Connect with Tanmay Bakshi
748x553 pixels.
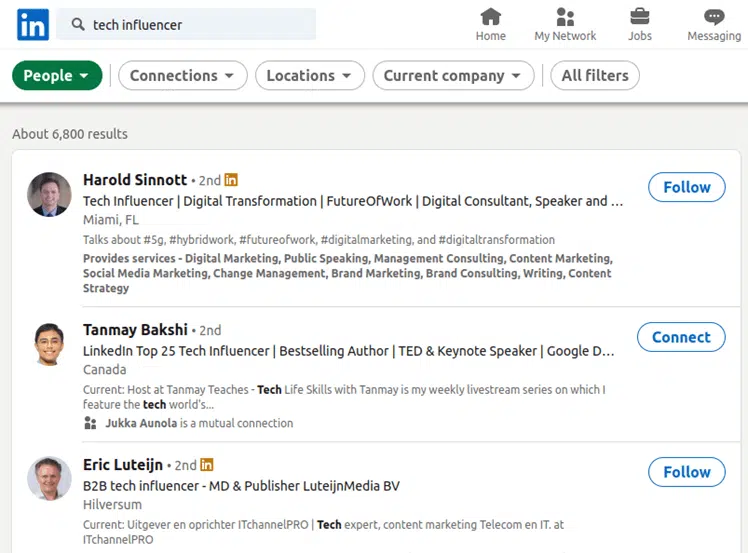pos(681,337)
